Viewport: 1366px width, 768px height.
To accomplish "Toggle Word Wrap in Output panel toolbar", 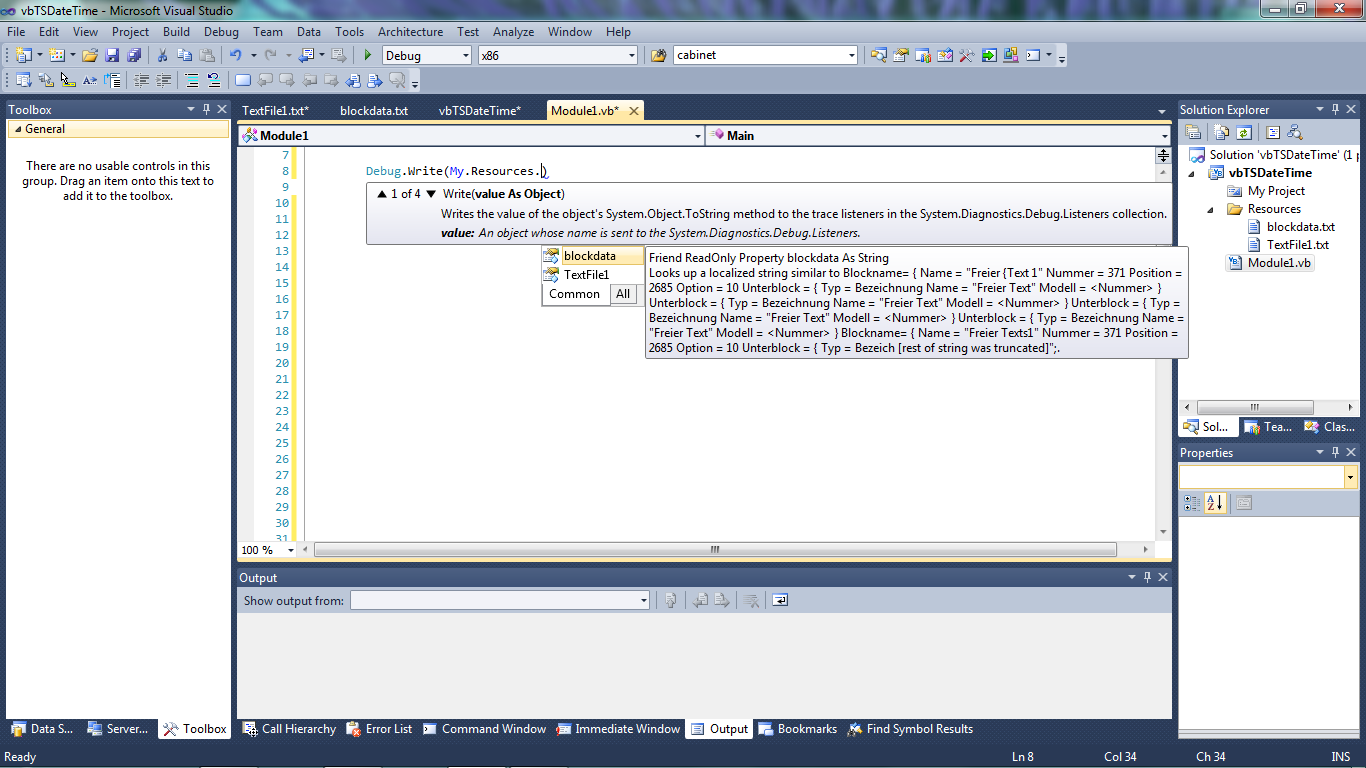I will pyautogui.click(x=780, y=600).
